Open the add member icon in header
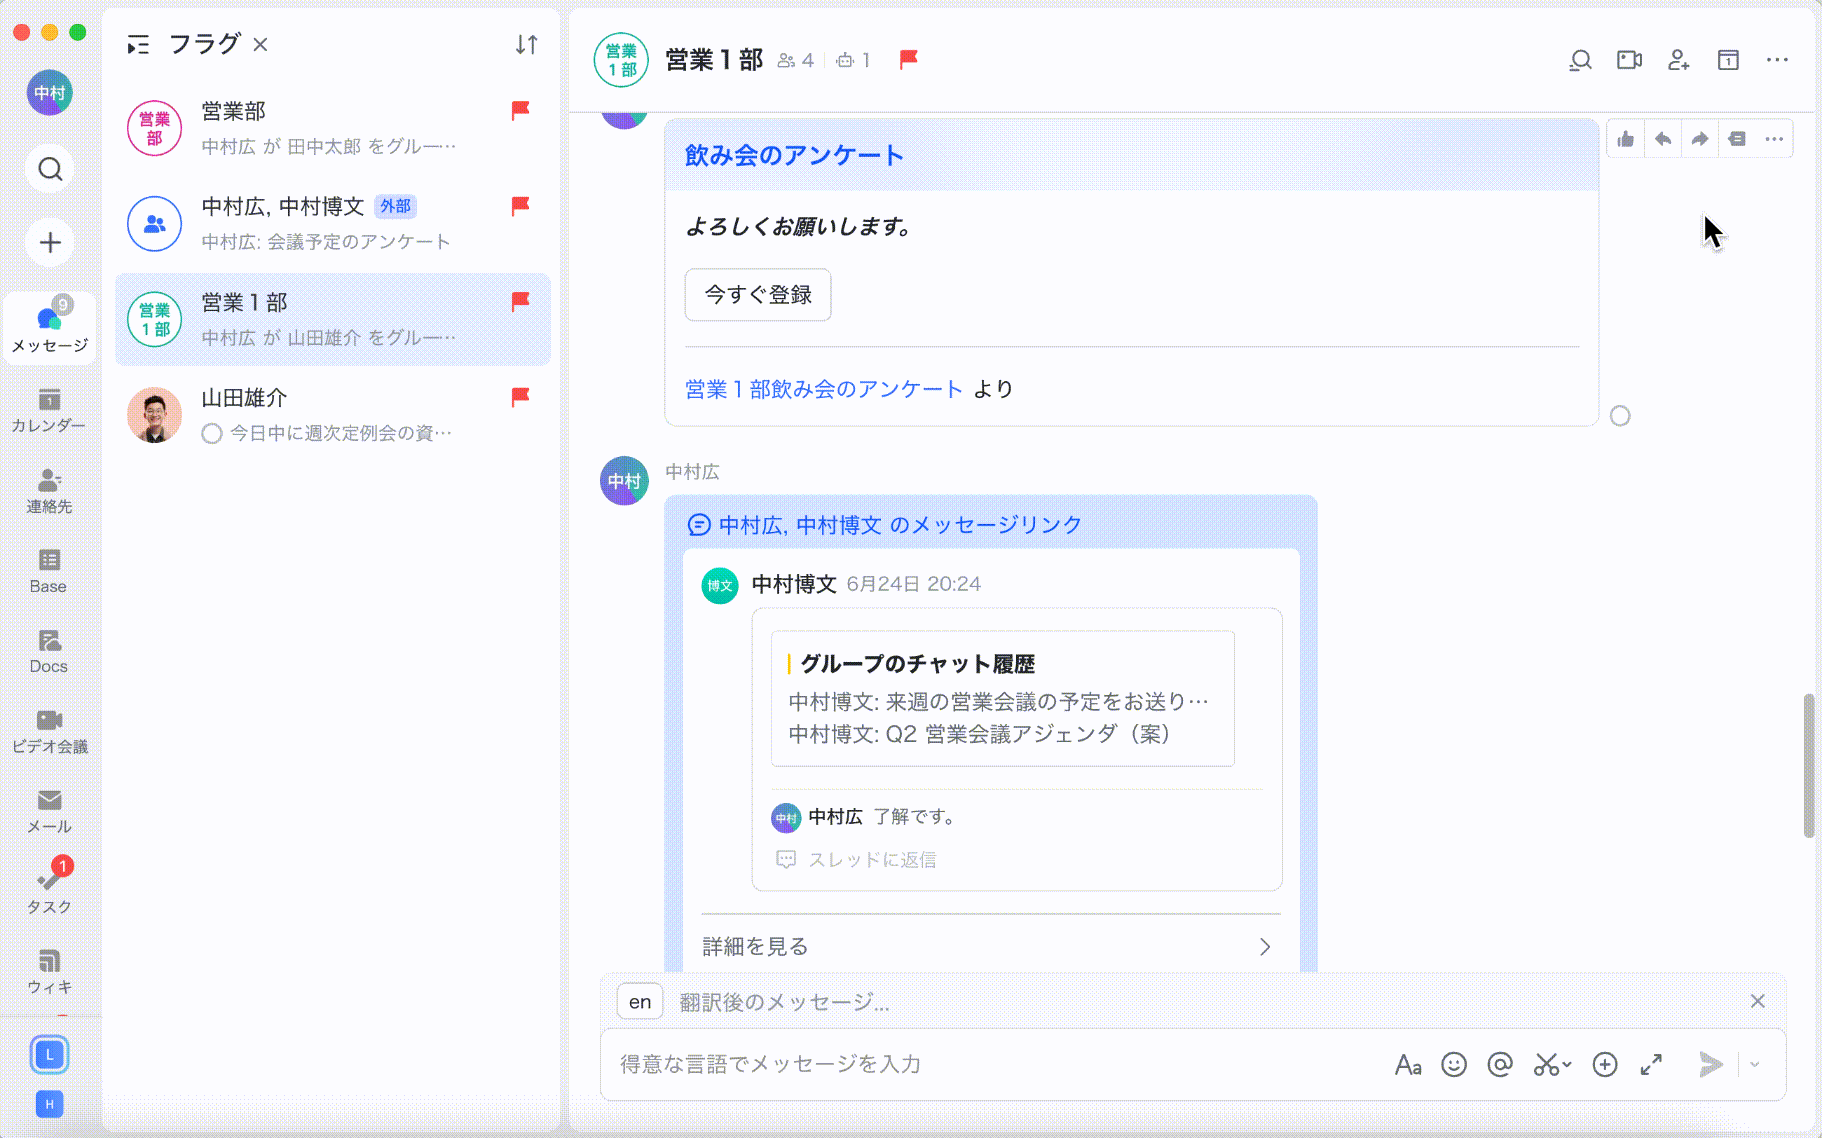 [1678, 60]
